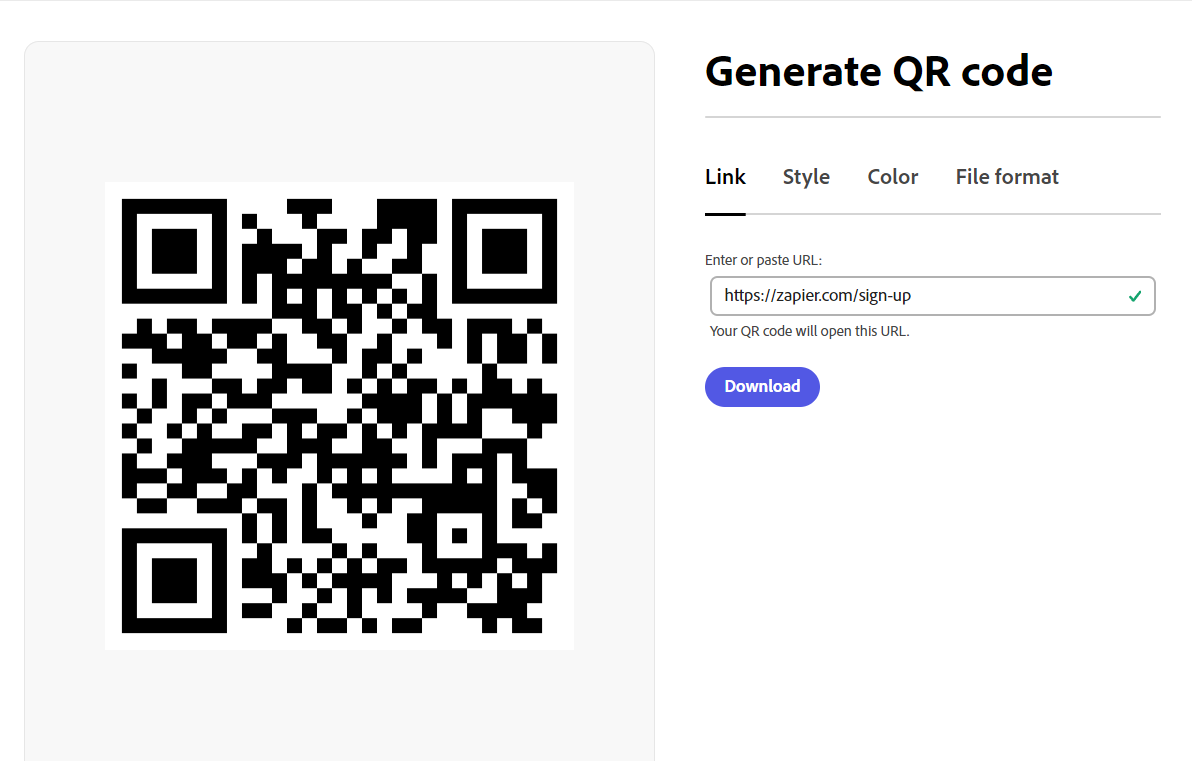
Task: Click the divider line under the heading
Action: [932, 117]
